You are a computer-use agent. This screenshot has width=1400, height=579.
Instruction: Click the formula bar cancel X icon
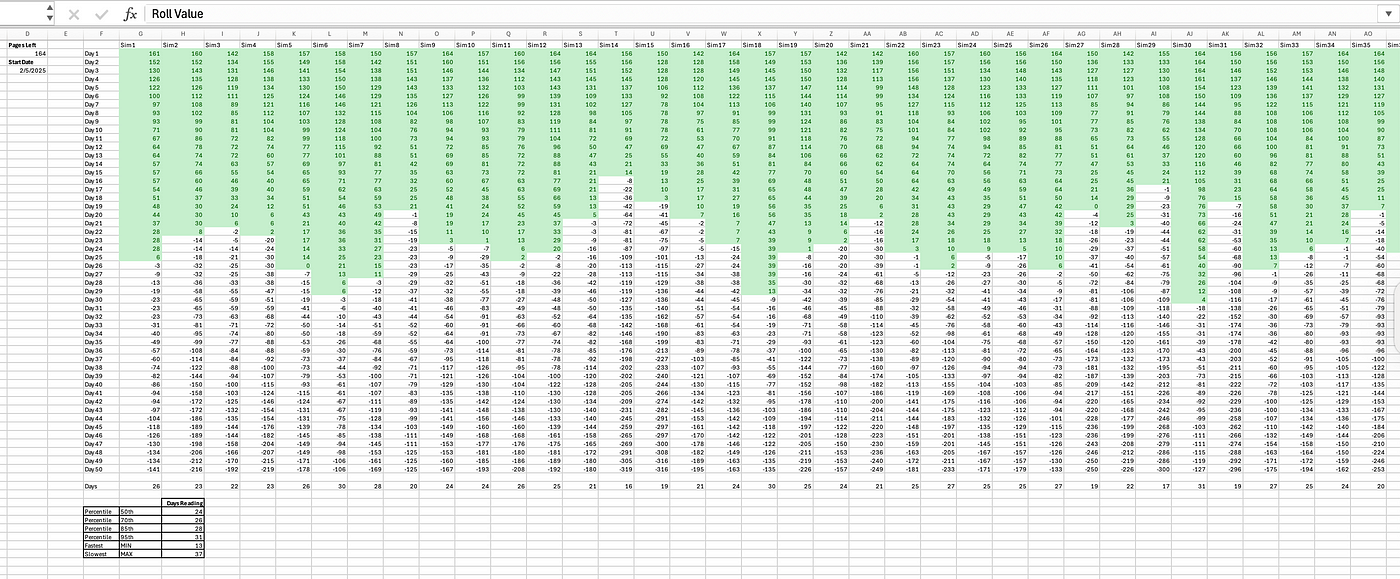coord(73,15)
